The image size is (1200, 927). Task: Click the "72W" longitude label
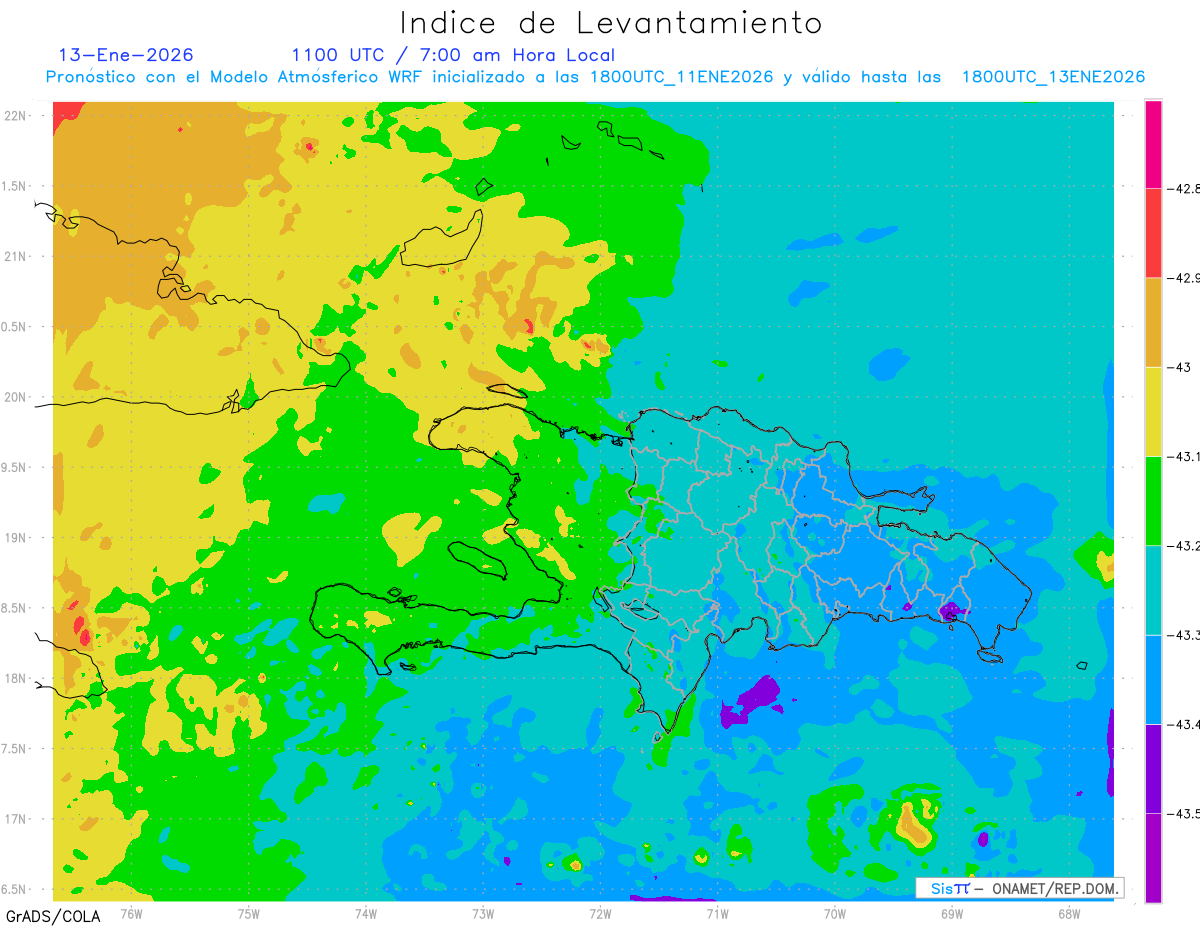(x=600, y=913)
